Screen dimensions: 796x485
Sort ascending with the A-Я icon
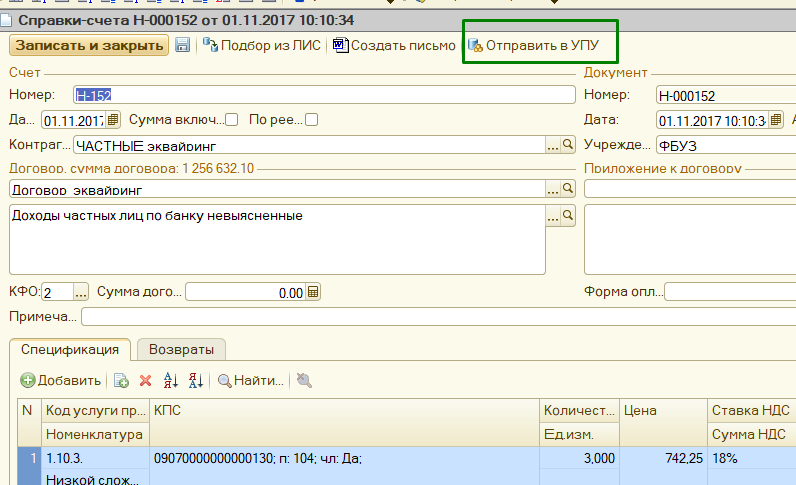pyautogui.click(x=170, y=380)
